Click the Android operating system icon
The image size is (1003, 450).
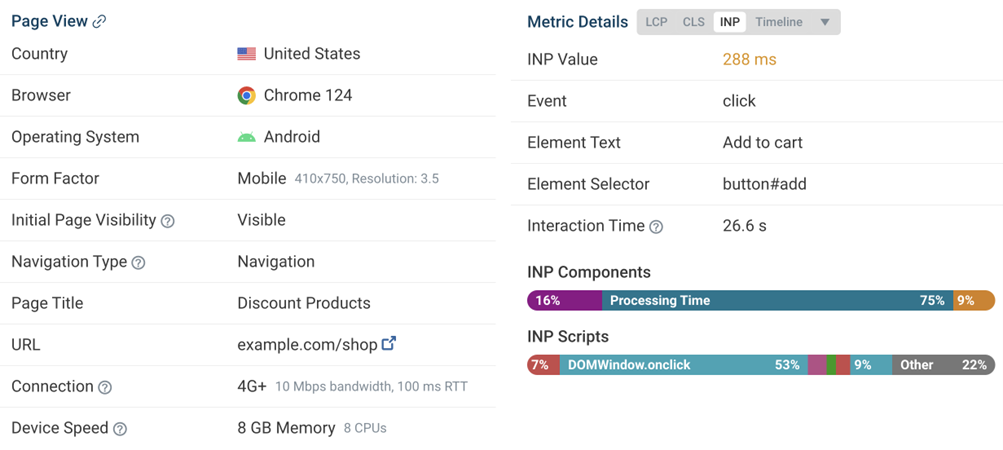point(246,137)
